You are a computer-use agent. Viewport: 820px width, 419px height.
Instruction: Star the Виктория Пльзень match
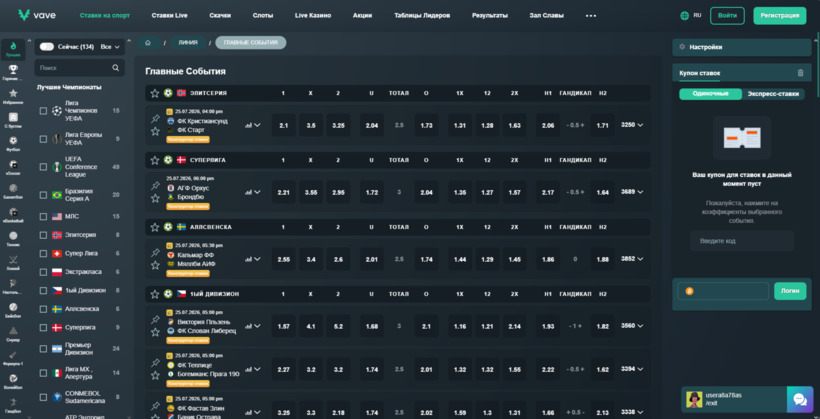(x=155, y=332)
